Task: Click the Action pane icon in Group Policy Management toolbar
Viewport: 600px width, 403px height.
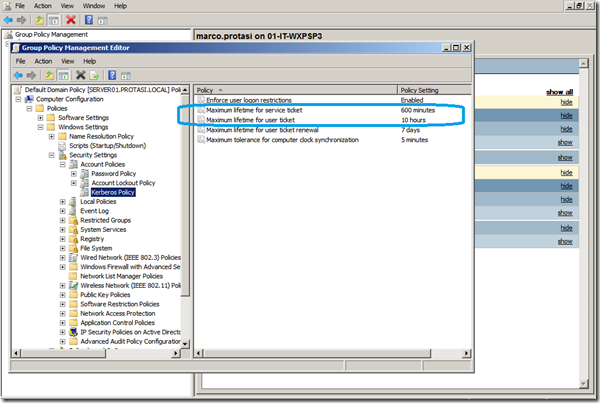Action: pyautogui.click(x=102, y=20)
